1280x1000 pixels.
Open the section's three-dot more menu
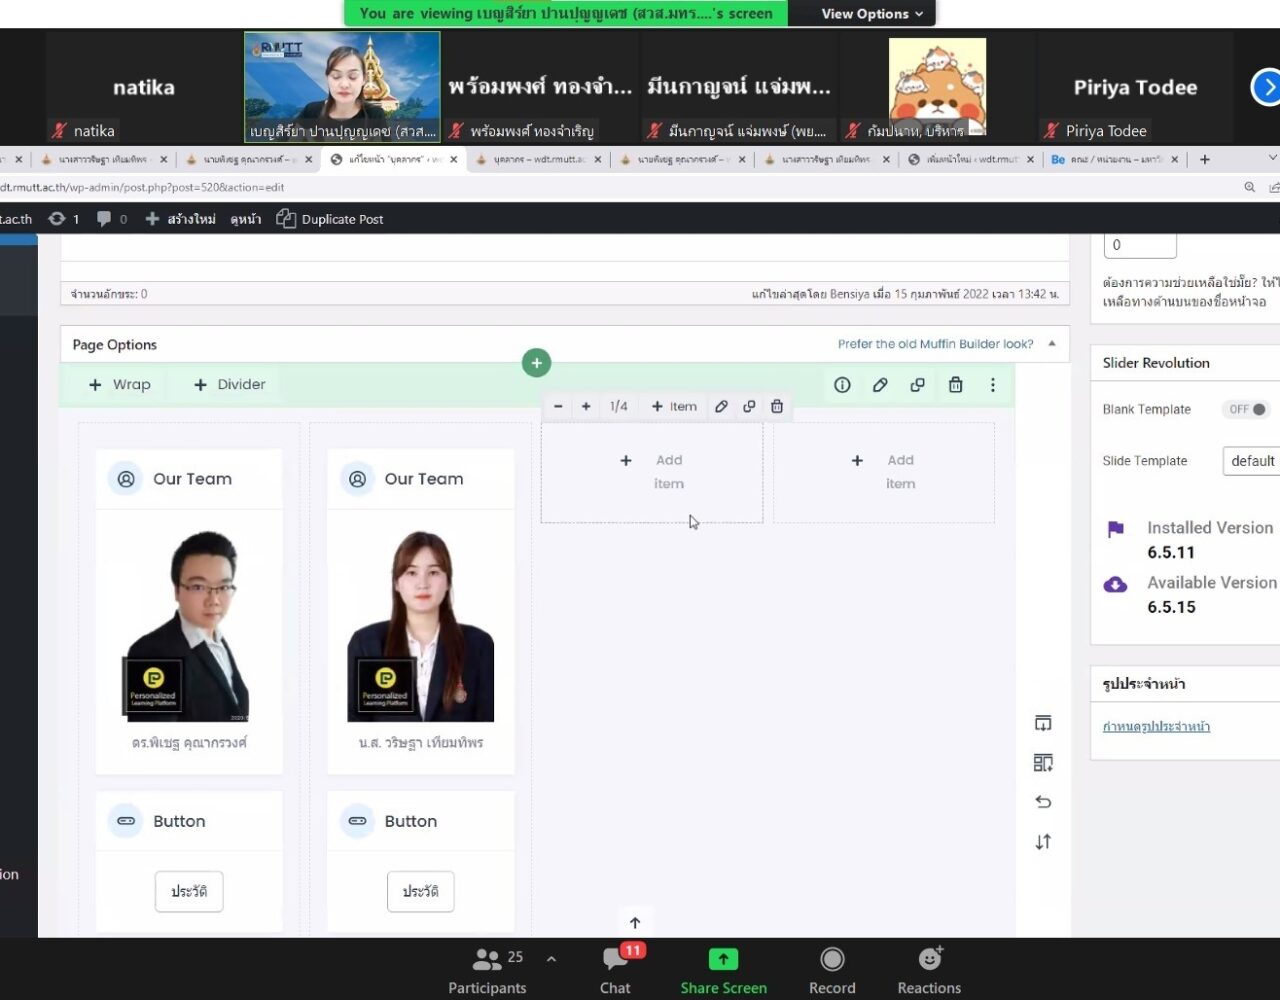point(992,385)
